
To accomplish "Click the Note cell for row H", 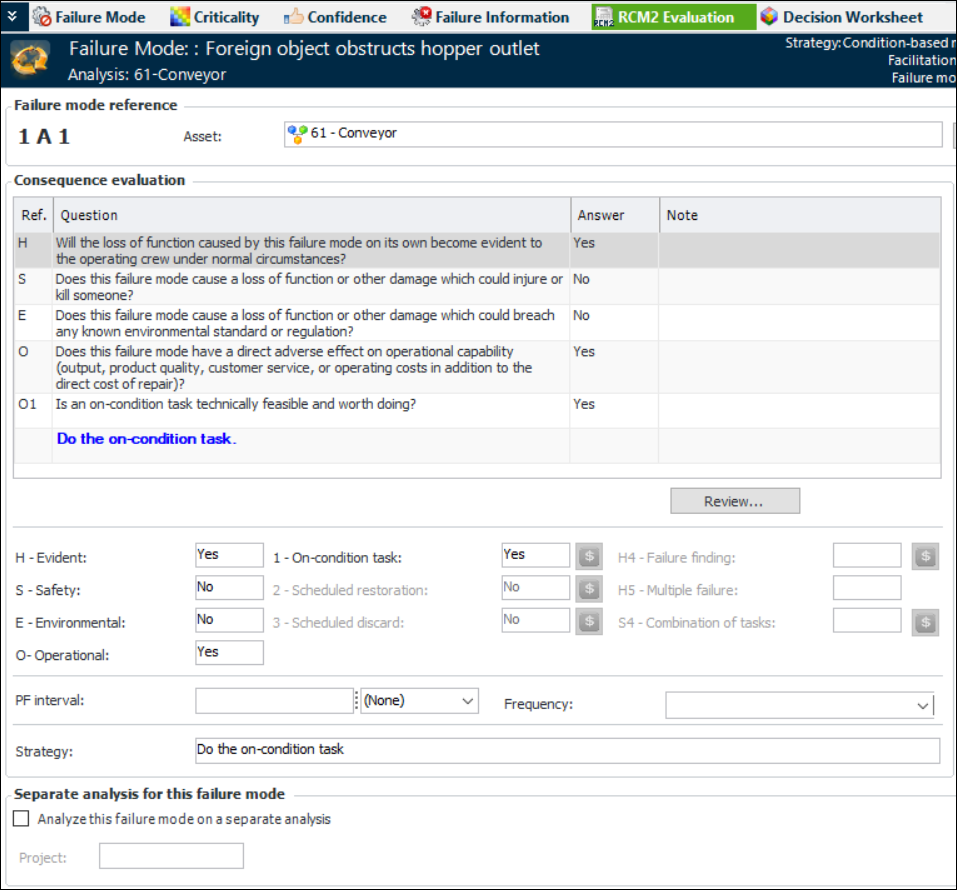I will click(x=800, y=250).
